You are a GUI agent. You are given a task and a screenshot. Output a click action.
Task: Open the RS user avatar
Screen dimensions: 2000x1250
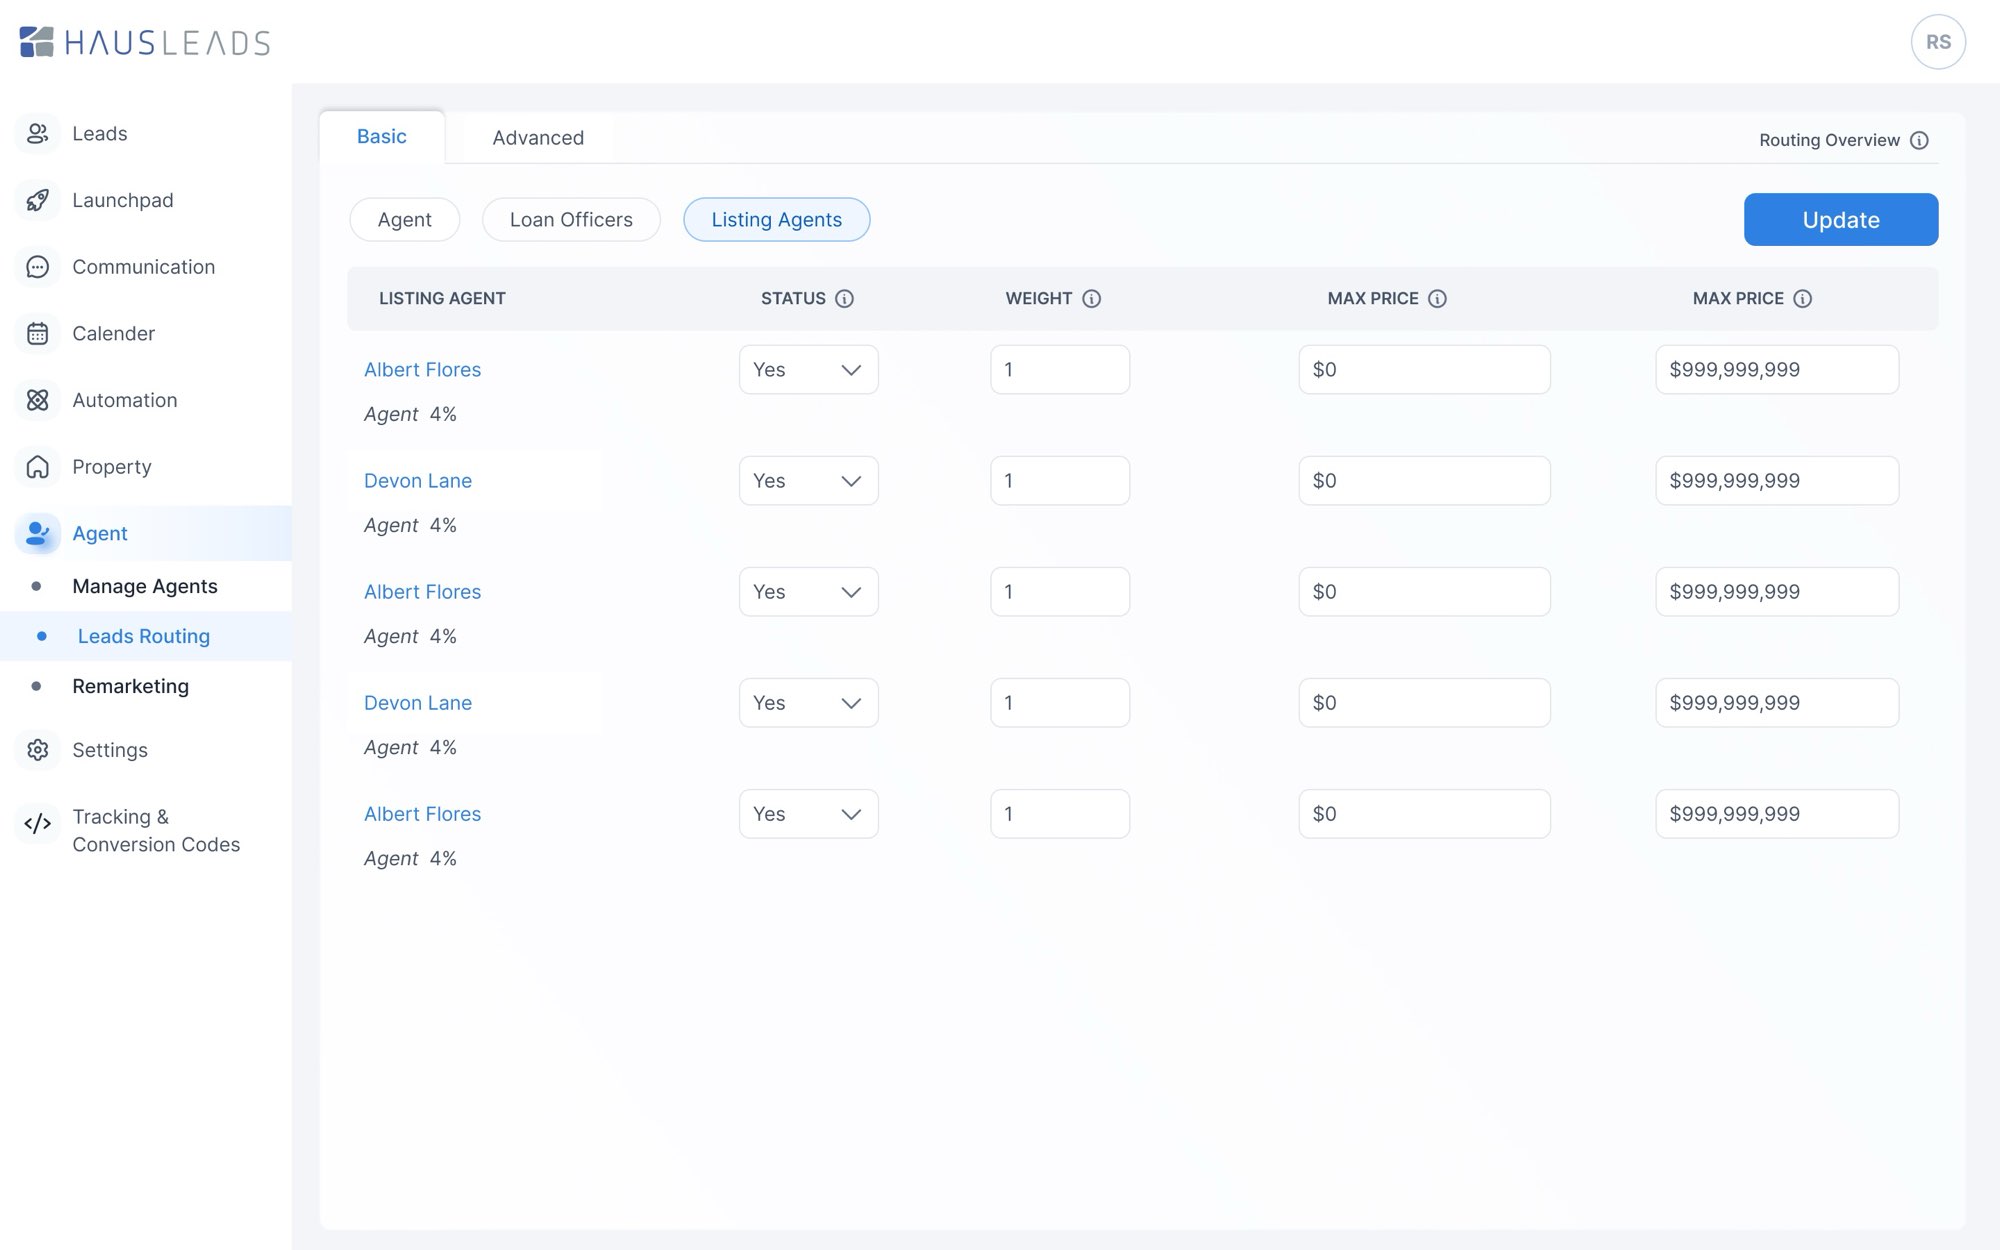click(1938, 42)
